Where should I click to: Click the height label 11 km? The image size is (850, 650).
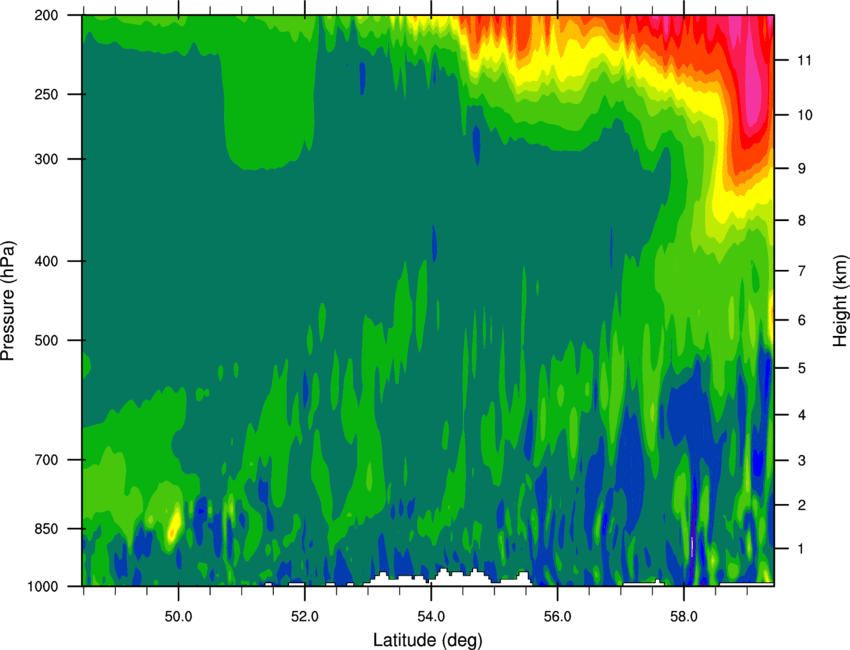point(804,60)
